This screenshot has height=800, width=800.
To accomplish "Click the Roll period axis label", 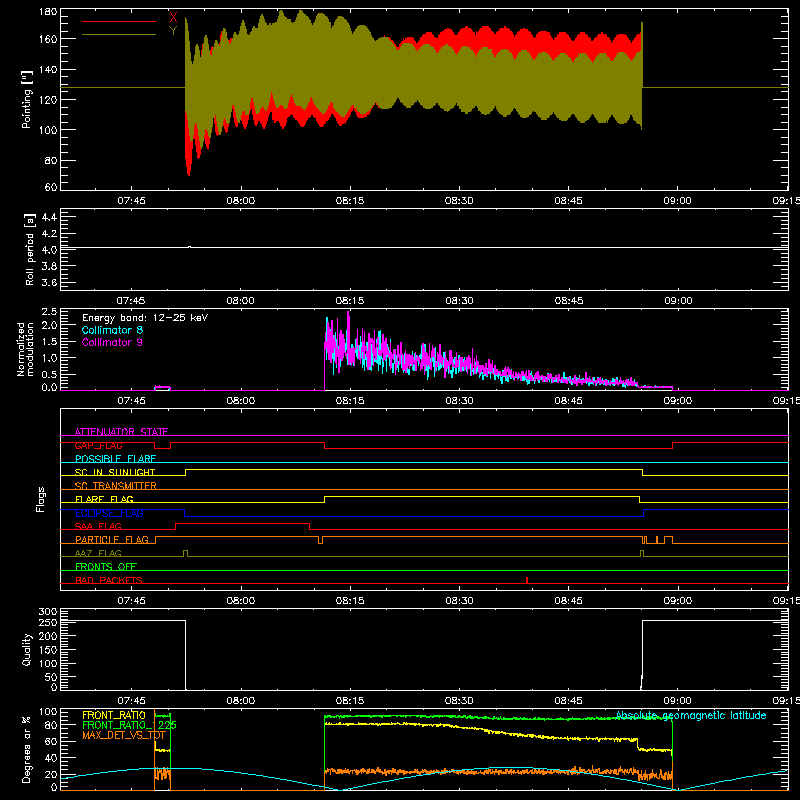I will (x=30, y=249).
